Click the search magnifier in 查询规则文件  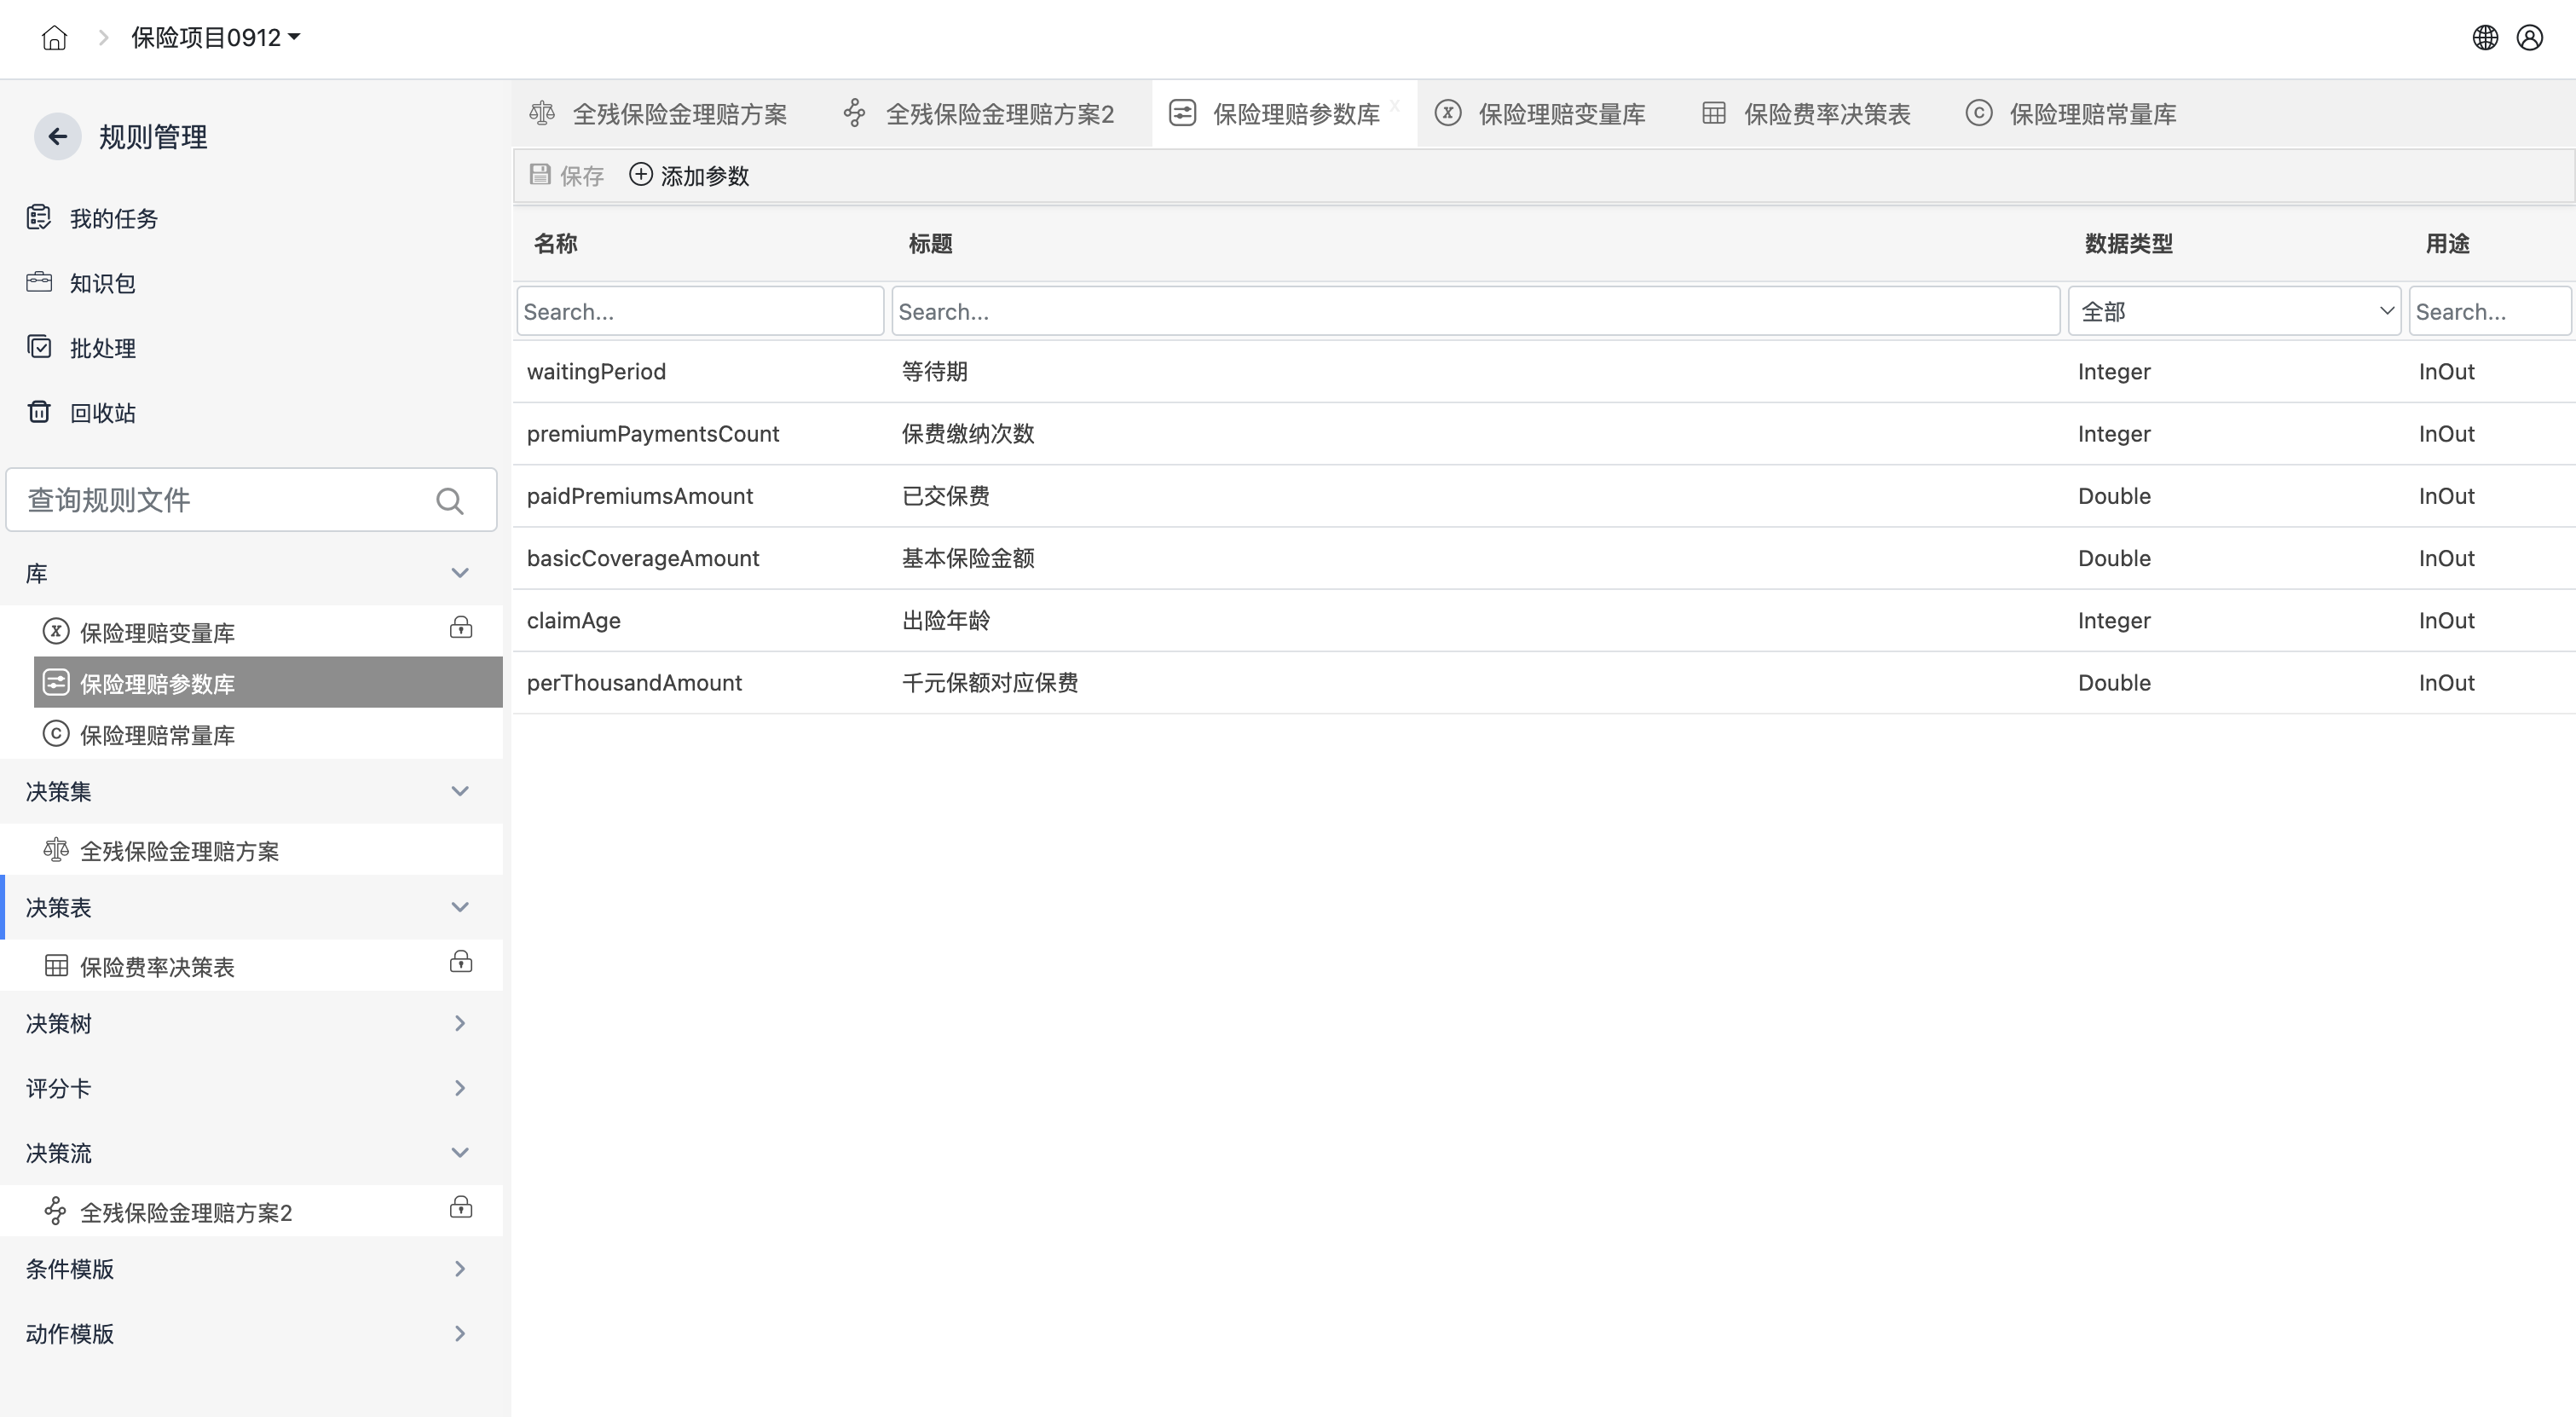450,500
